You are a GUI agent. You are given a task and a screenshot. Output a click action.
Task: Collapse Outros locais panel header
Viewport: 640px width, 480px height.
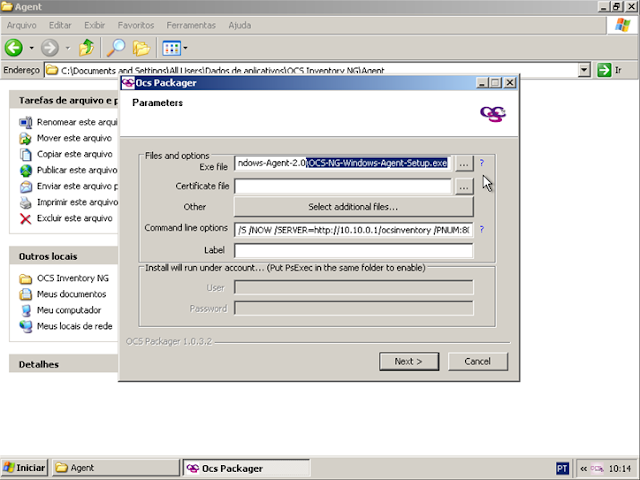click(x=64, y=256)
